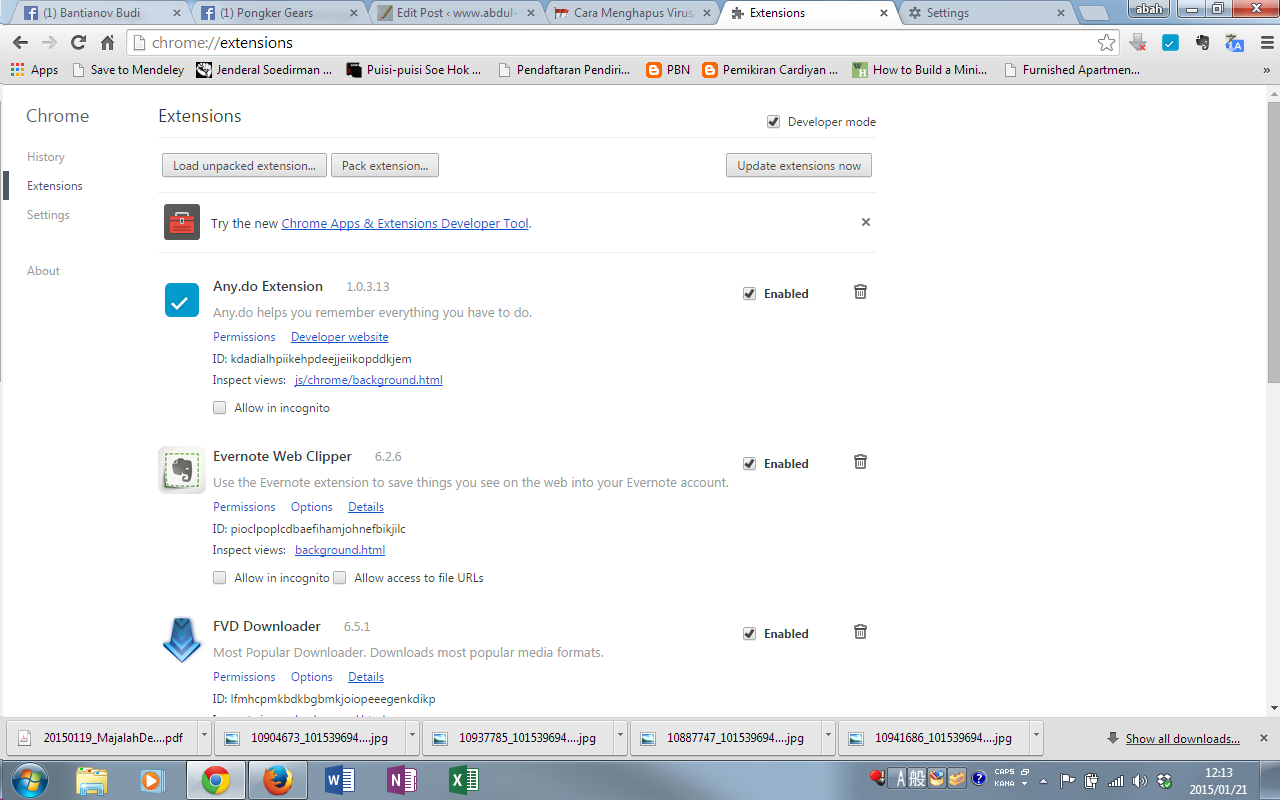The width and height of the screenshot is (1280, 800).
Task: Go to the browser home page
Action: 108,43
